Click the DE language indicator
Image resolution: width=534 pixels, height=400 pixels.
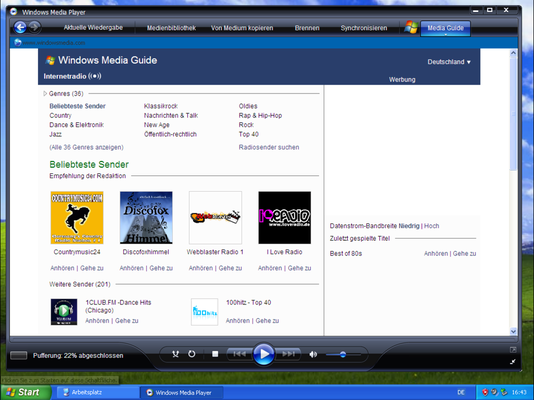click(461, 393)
